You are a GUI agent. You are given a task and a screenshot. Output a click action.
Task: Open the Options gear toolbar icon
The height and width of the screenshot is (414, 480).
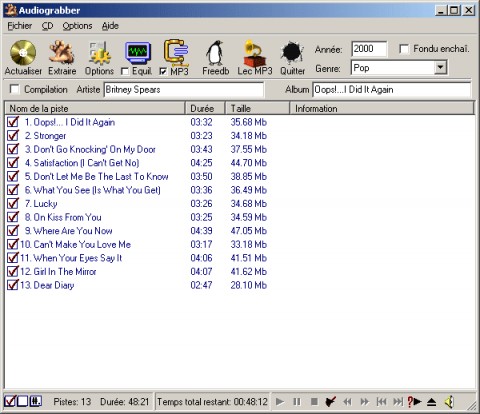(x=99, y=53)
